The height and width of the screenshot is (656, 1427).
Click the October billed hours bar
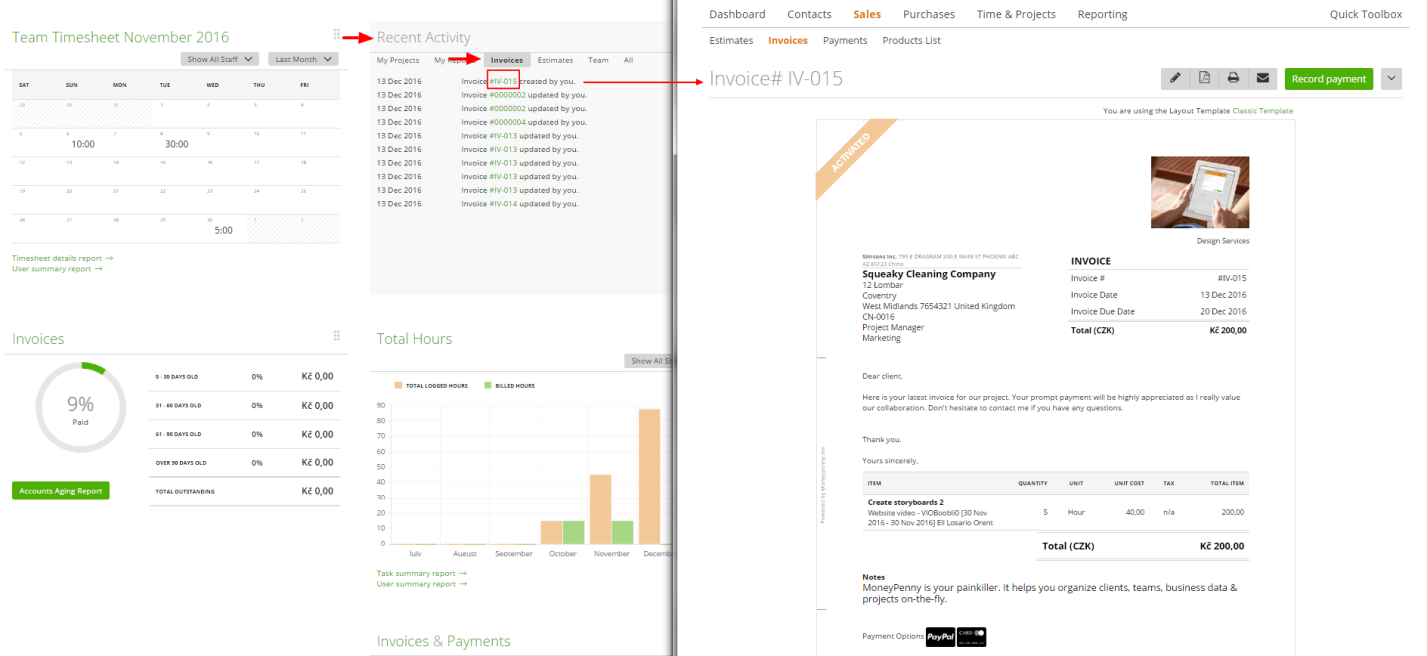(573, 532)
